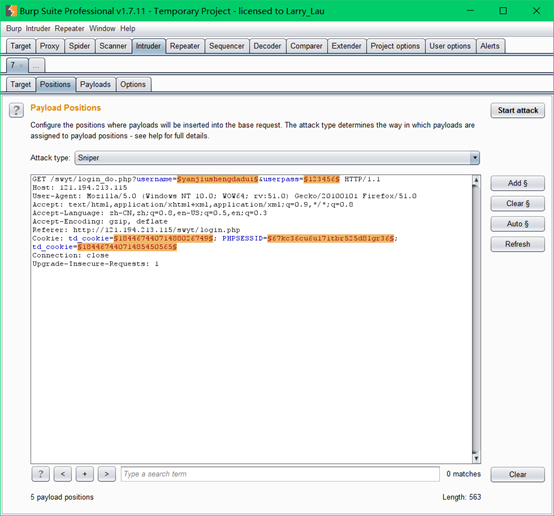The height and width of the screenshot is (516, 554).
Task: Select the Intruder main tab
Action: pos(148,46)
